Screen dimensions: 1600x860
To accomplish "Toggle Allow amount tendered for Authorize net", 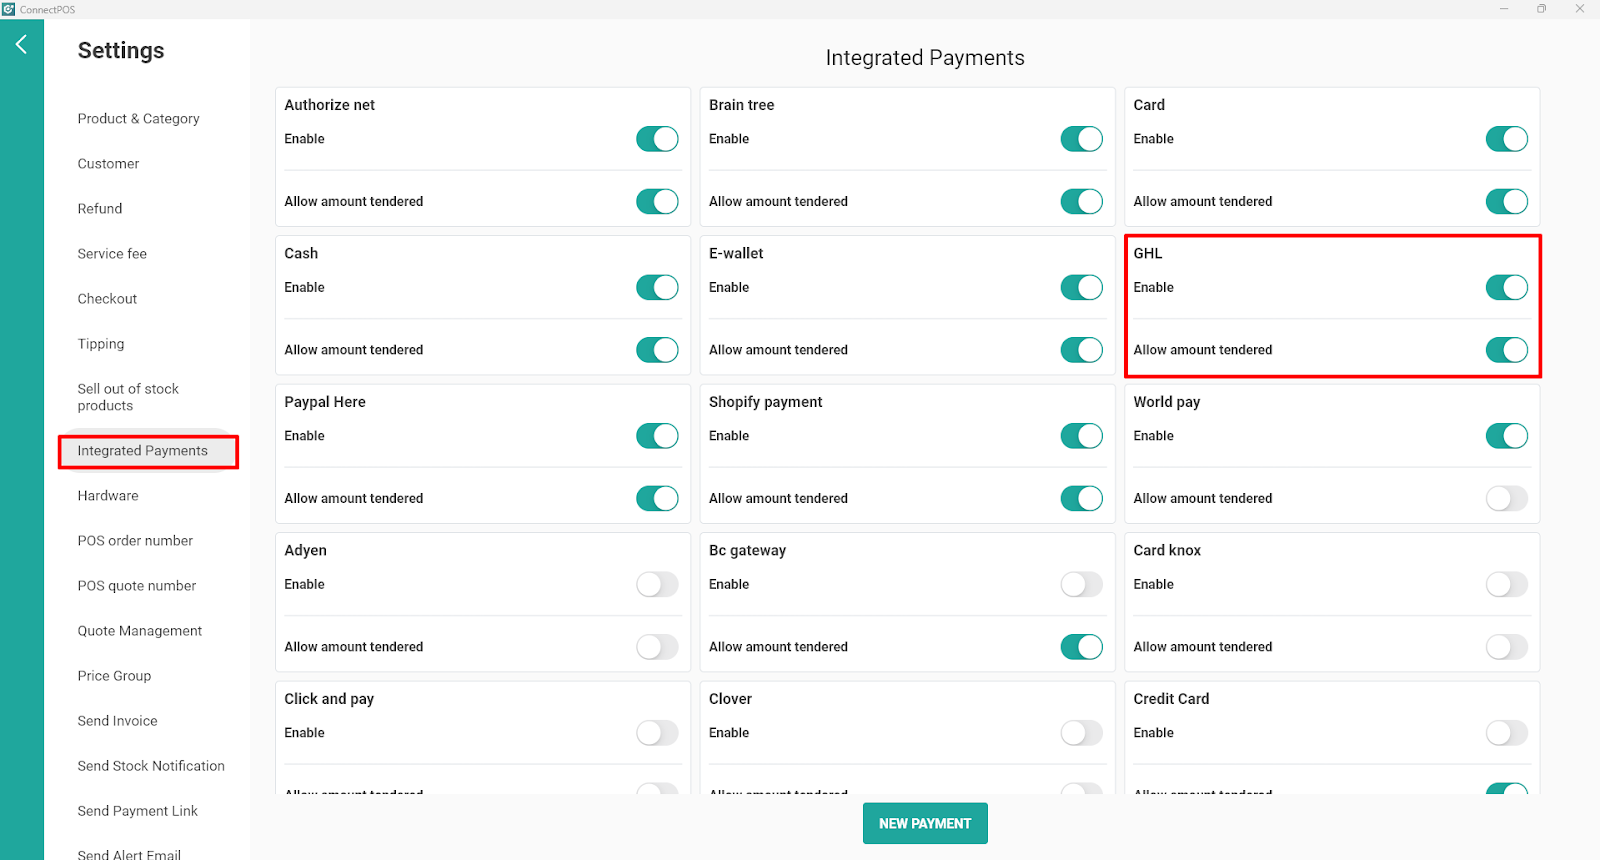I will click(657, 201).
